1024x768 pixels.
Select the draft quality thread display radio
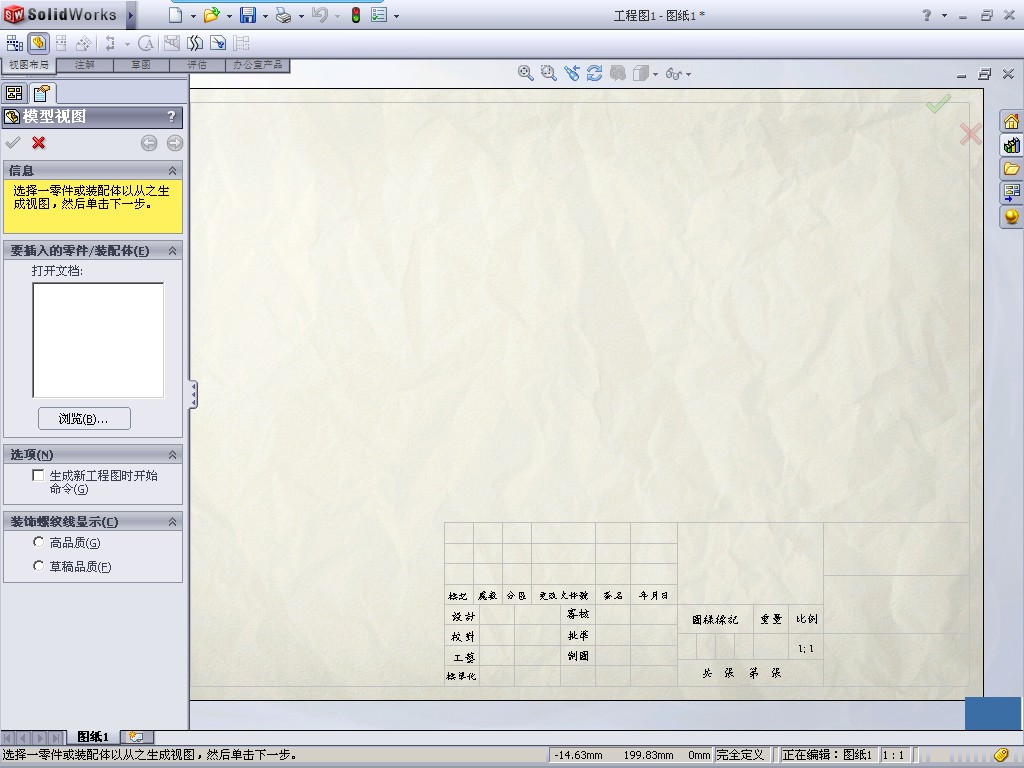39,566
